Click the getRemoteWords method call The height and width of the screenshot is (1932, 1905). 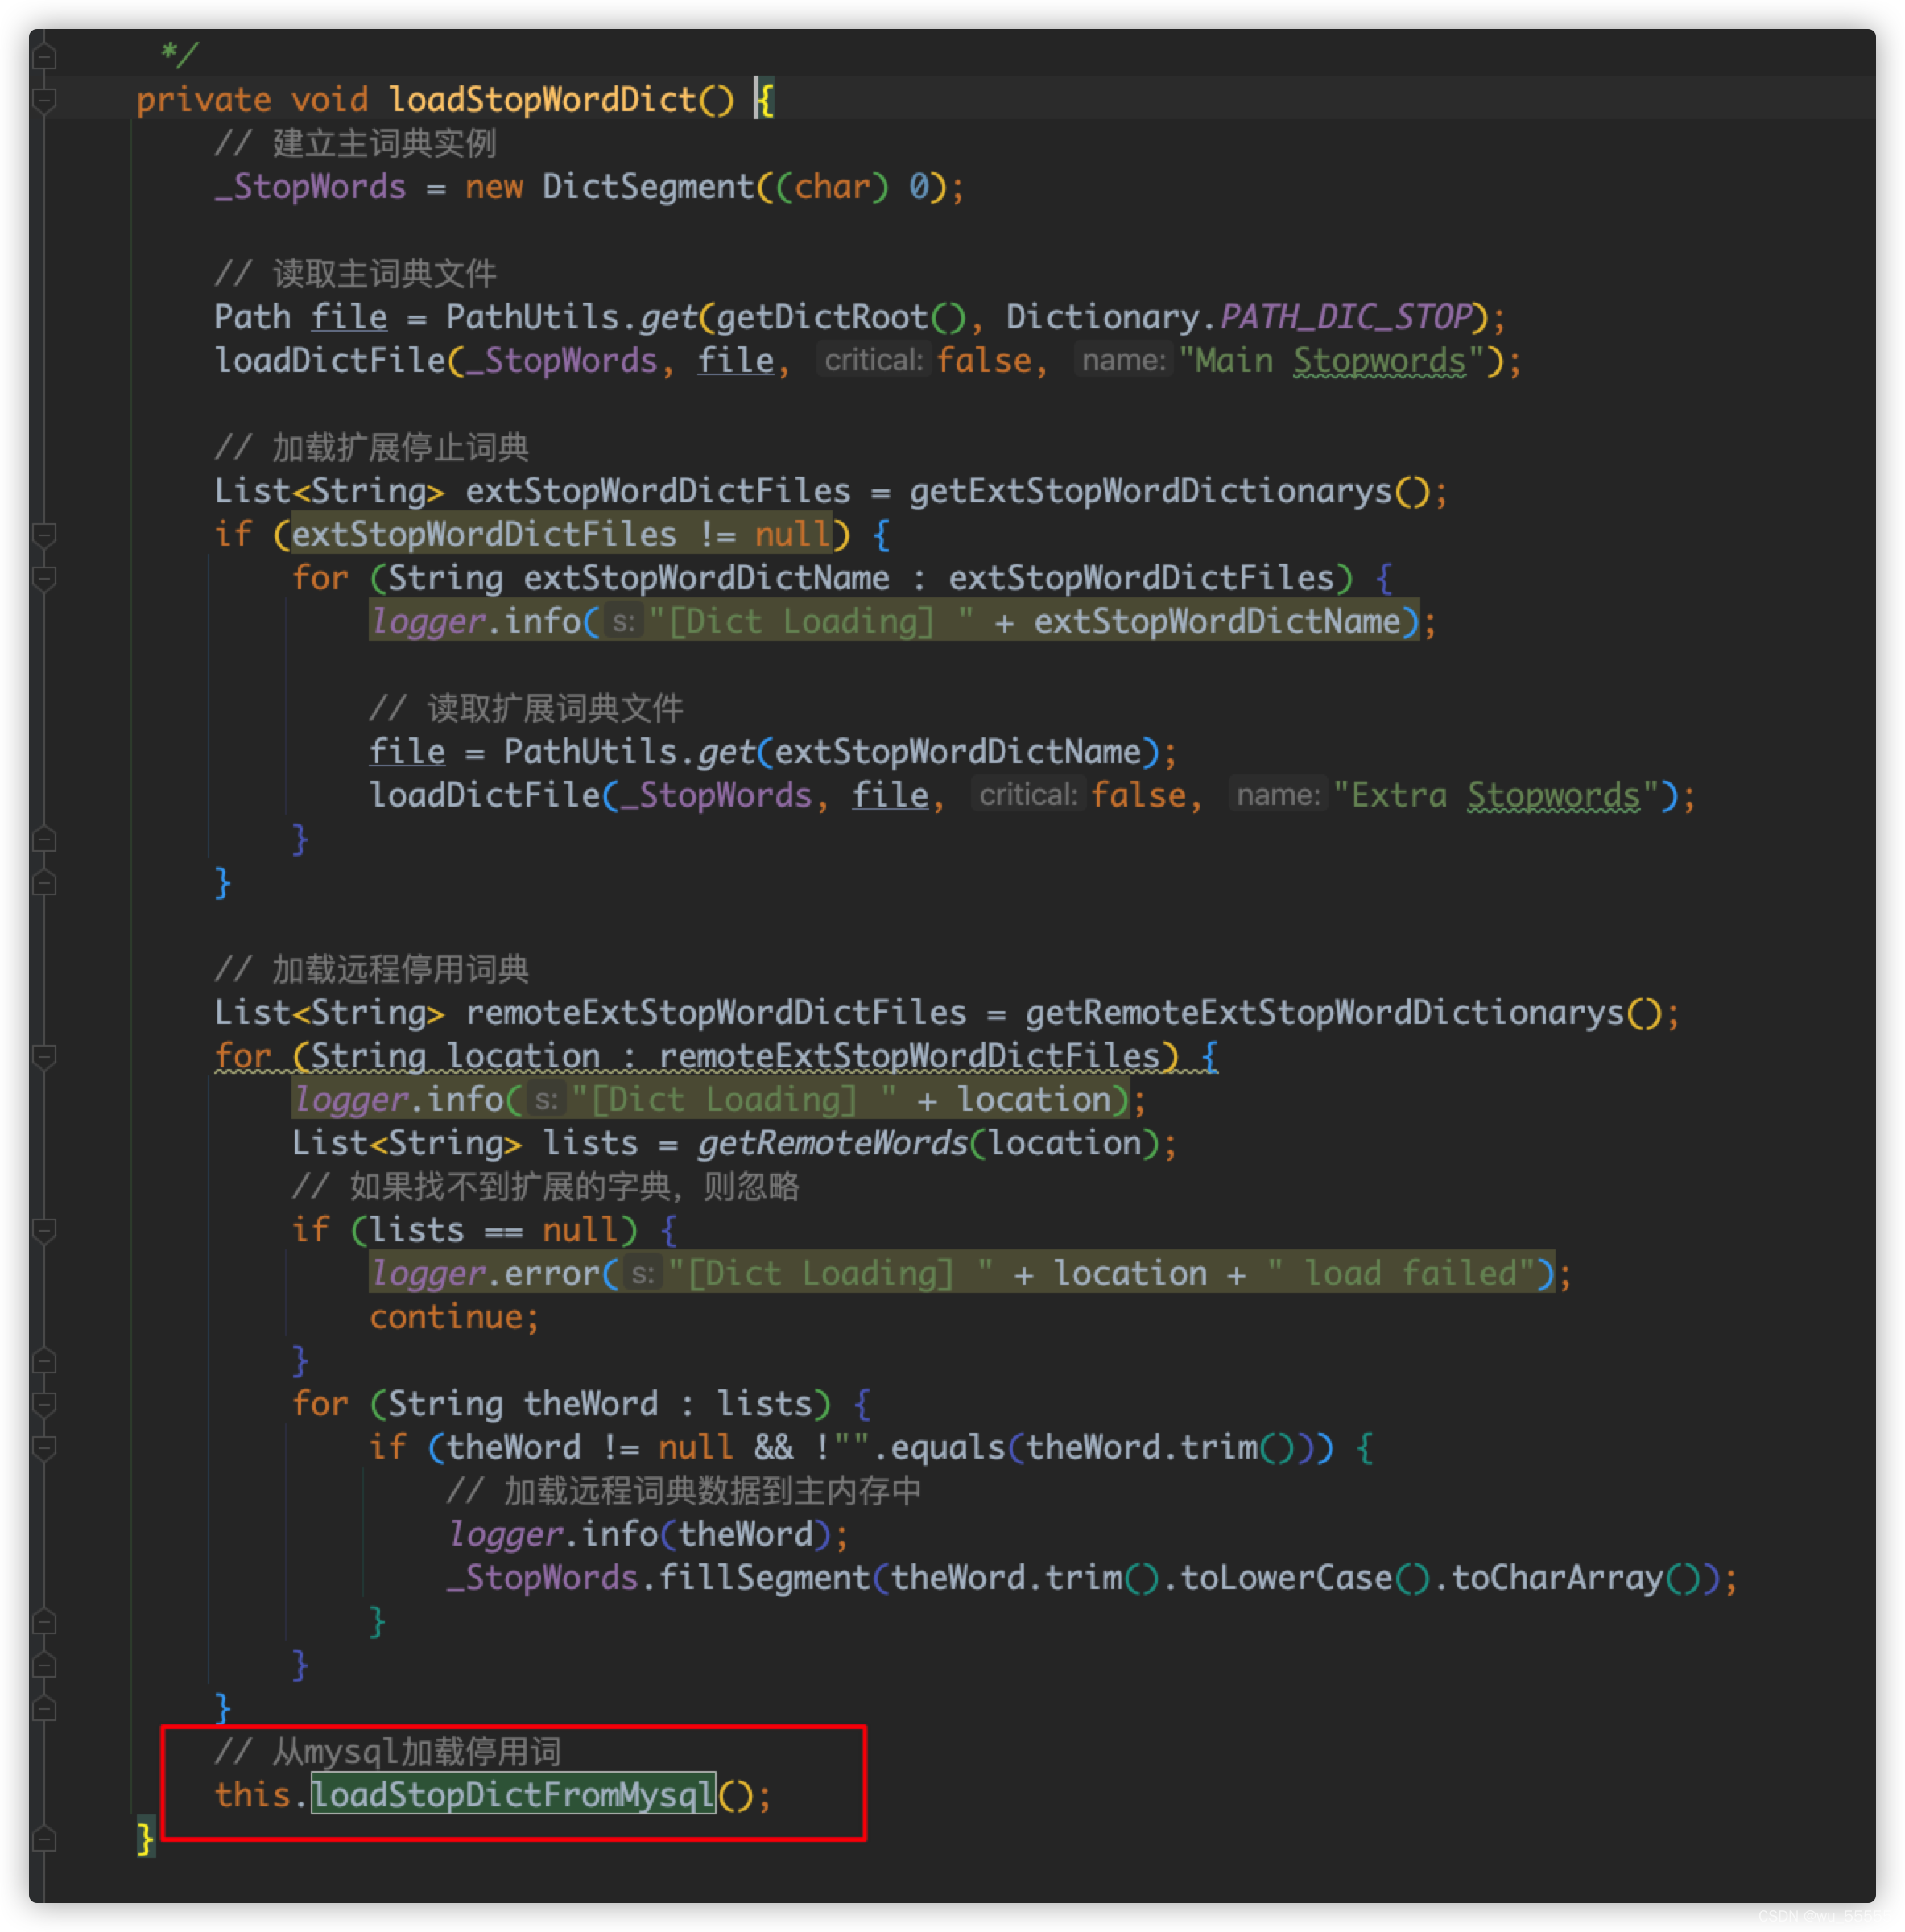pyautogui.click(x=832, y=1143)
